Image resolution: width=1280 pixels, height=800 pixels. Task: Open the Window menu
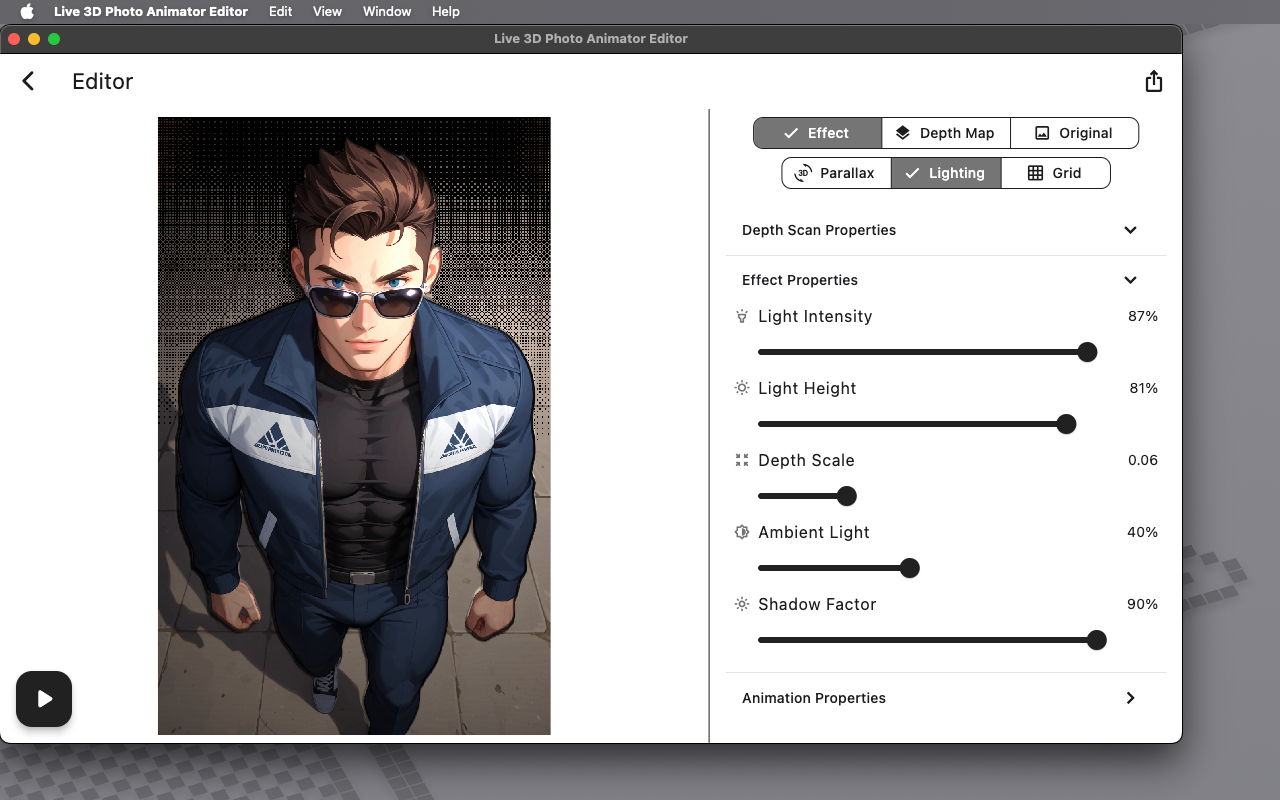387,11
